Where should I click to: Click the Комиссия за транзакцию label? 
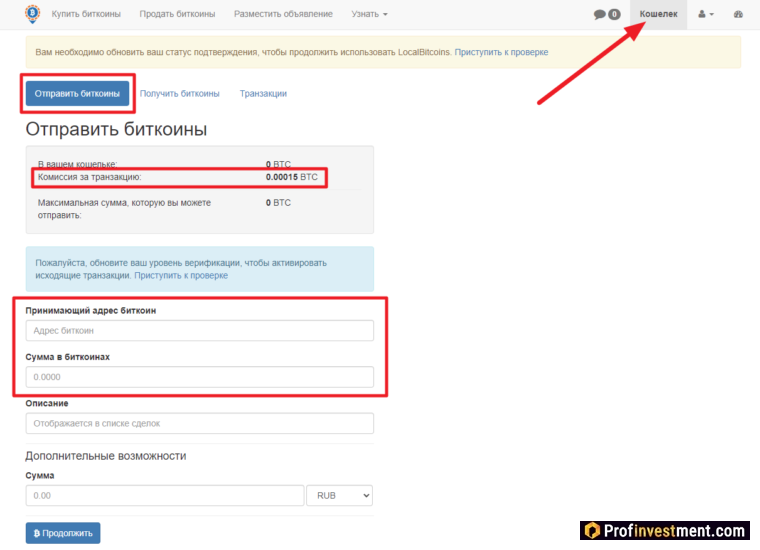pyautogui.click(x=90, y=177)
